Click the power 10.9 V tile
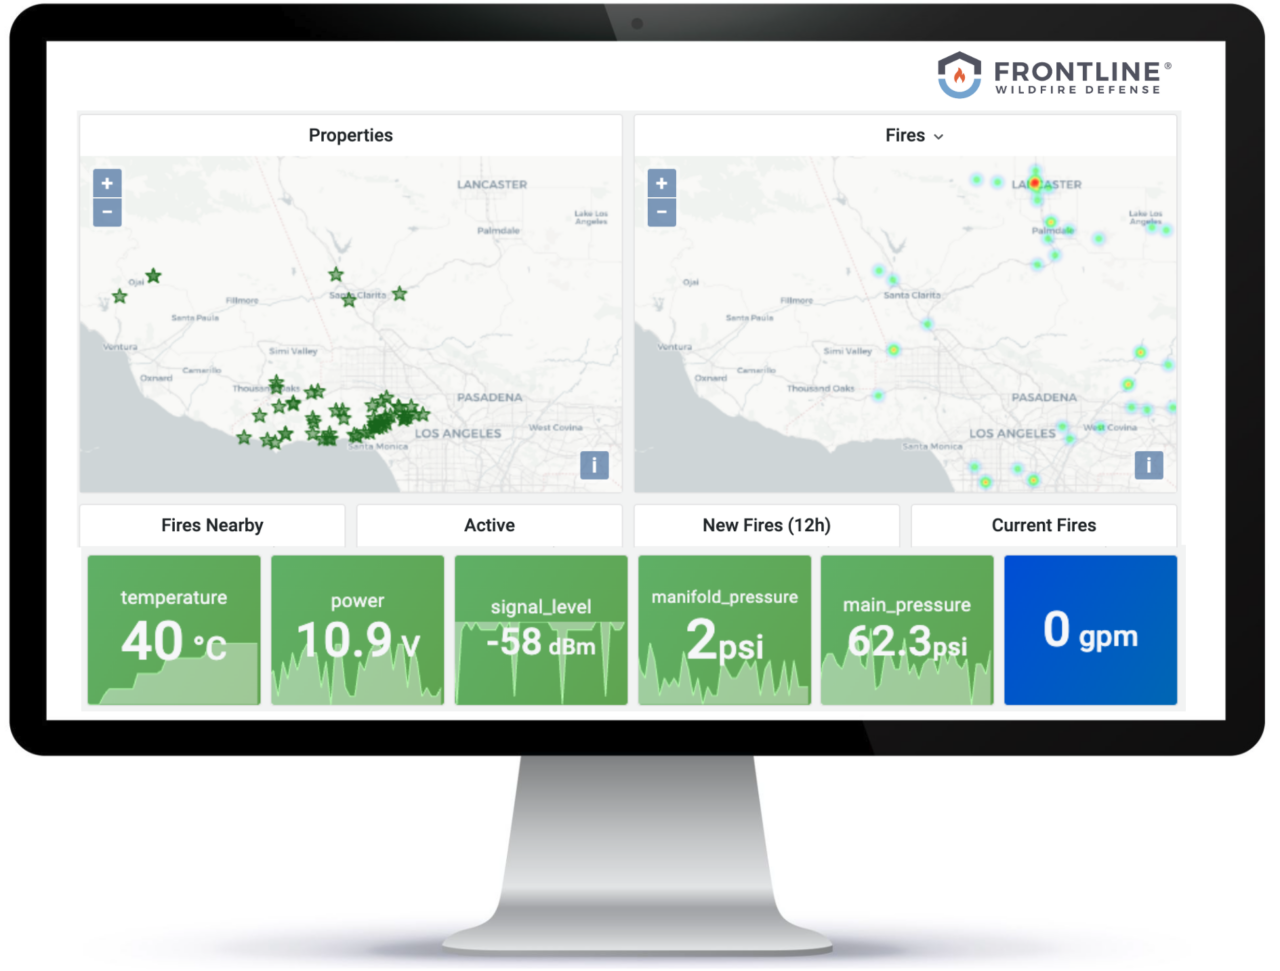Image resolution: width=1280 pixels, height=971 pixels. point(357,630)
